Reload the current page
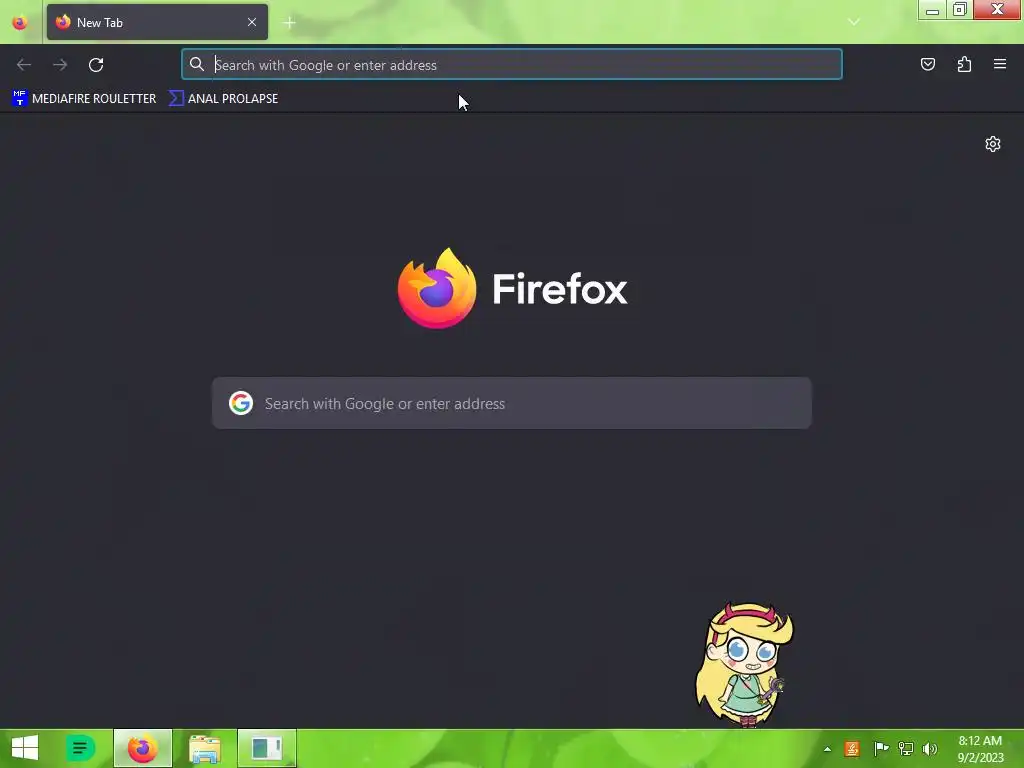The image size is (1024, 768). tap(96, 65)
